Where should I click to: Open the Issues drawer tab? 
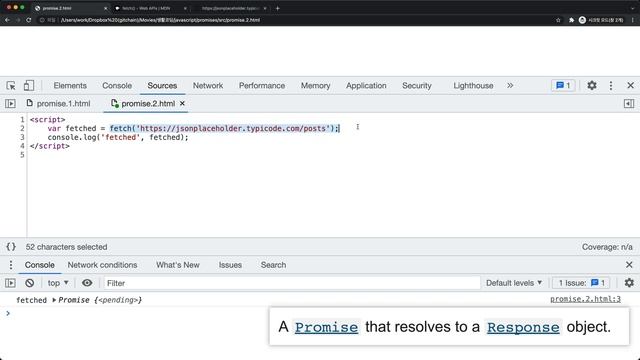click(230, 265)
